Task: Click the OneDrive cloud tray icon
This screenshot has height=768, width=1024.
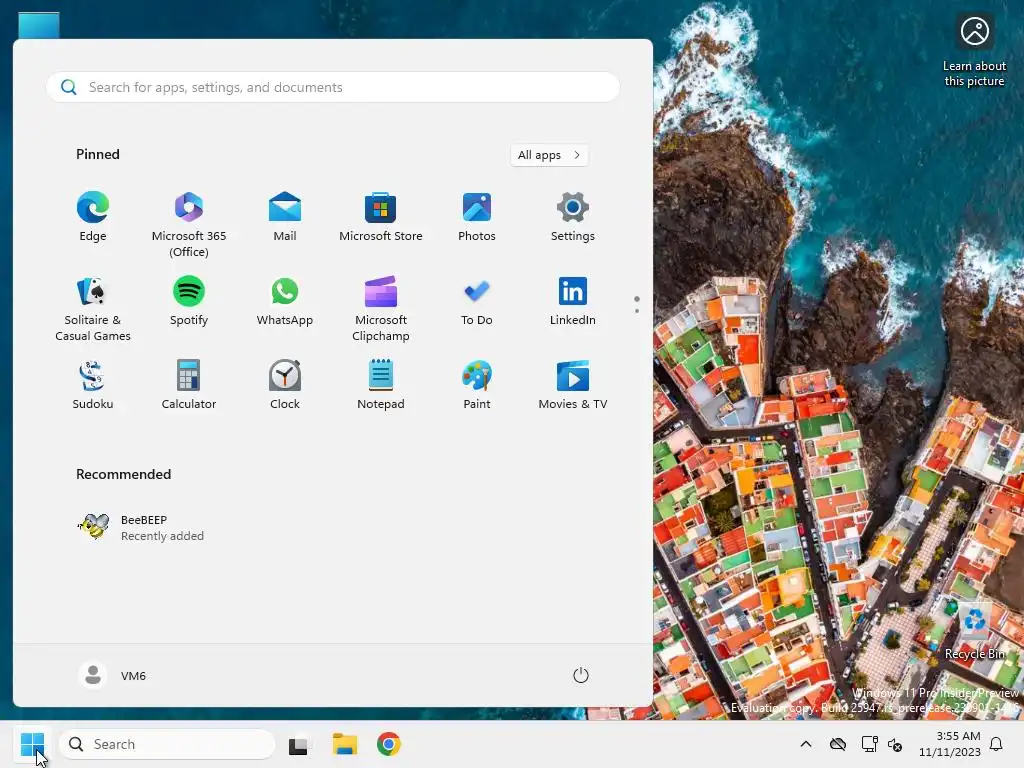Action: [838, 744]
